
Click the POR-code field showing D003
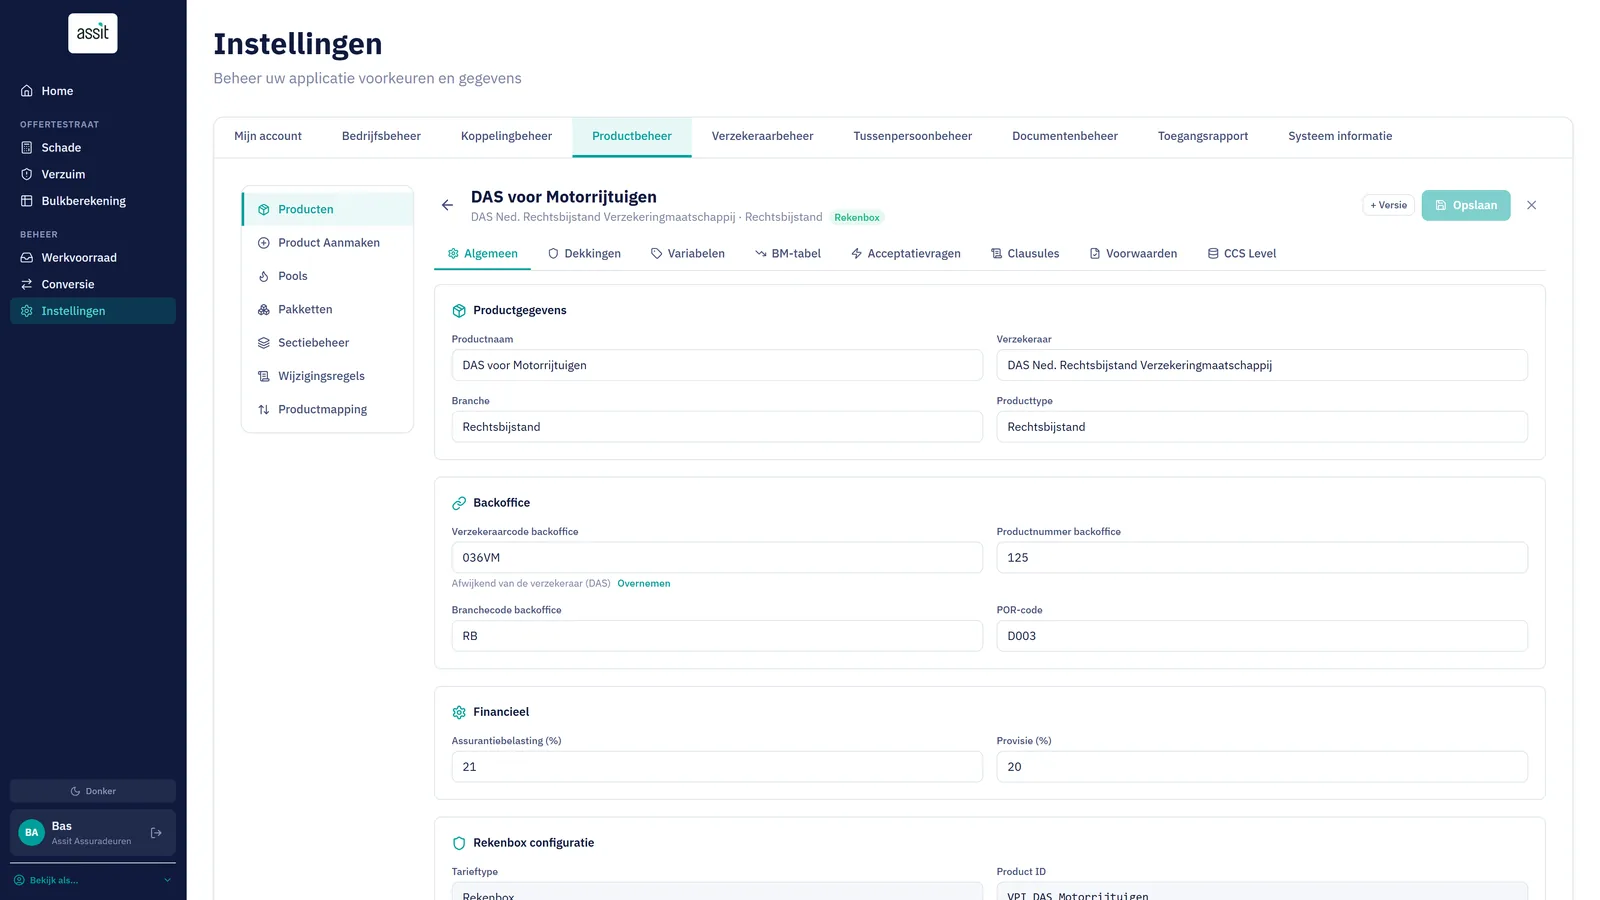[1262, 636]
